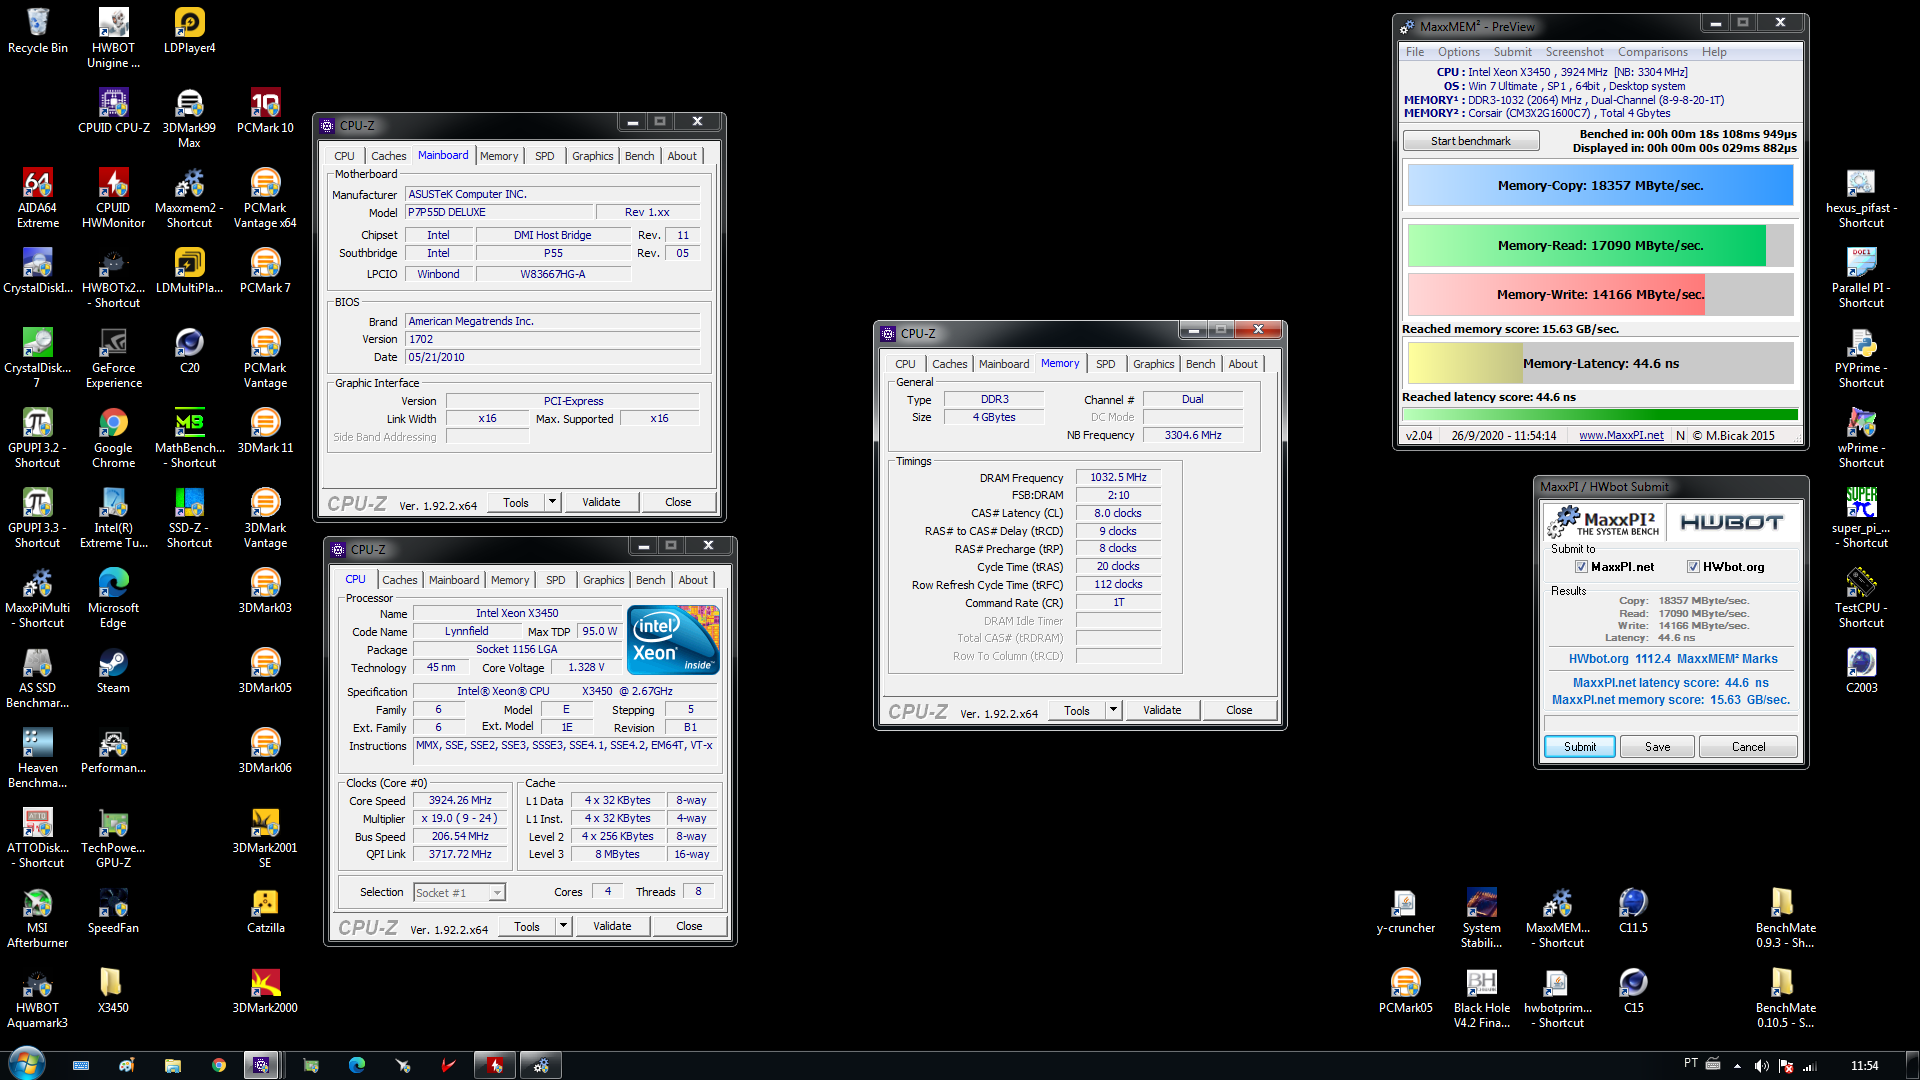Select Caches tab in bottom CPU-Z window
1920x1080 pixels.
tap(399, 580)
